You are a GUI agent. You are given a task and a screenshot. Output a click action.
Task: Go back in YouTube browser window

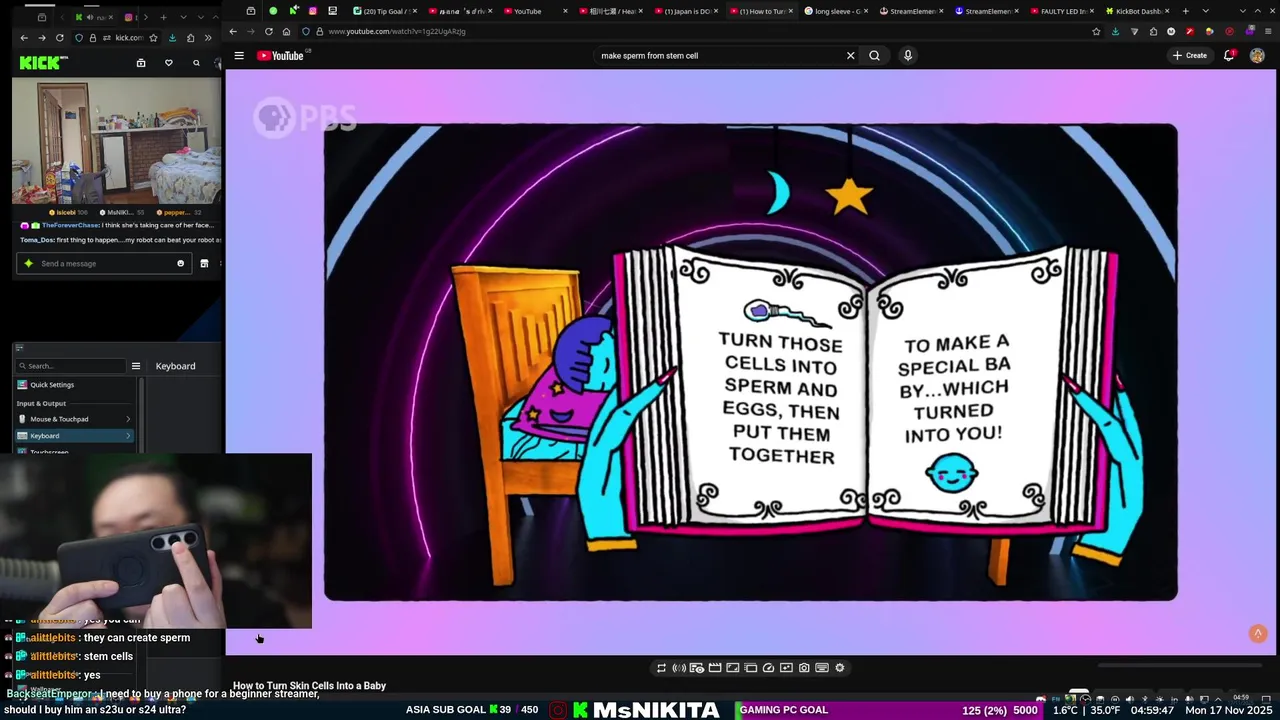point(233,31)
